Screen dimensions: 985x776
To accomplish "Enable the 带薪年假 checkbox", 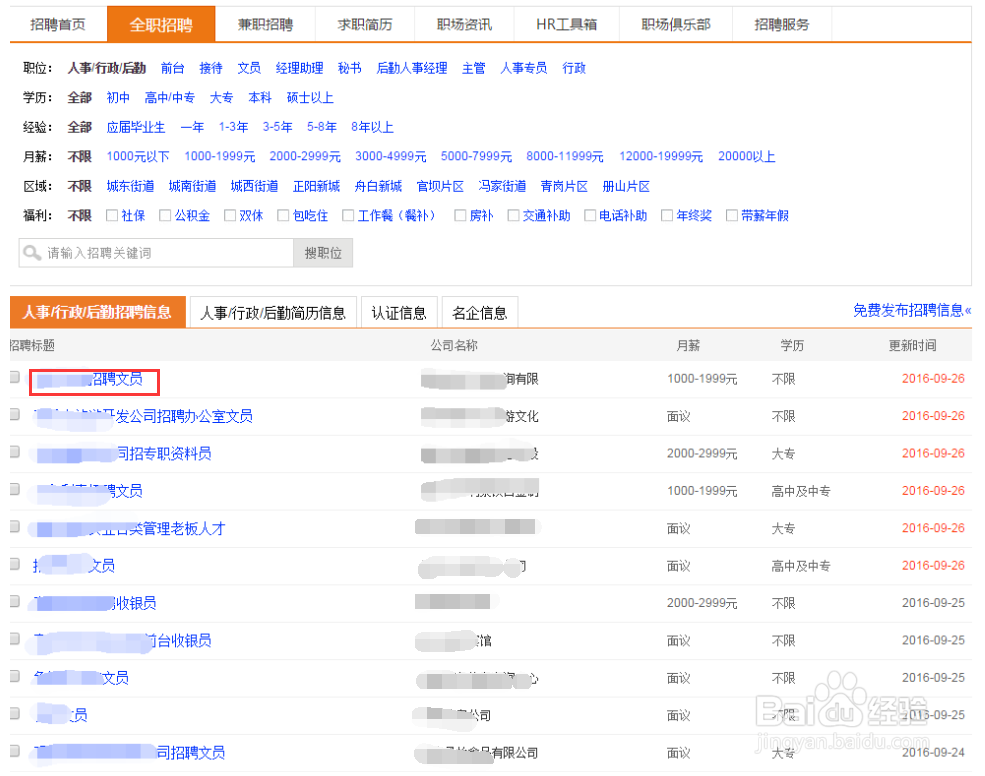I will pos(732,216).
